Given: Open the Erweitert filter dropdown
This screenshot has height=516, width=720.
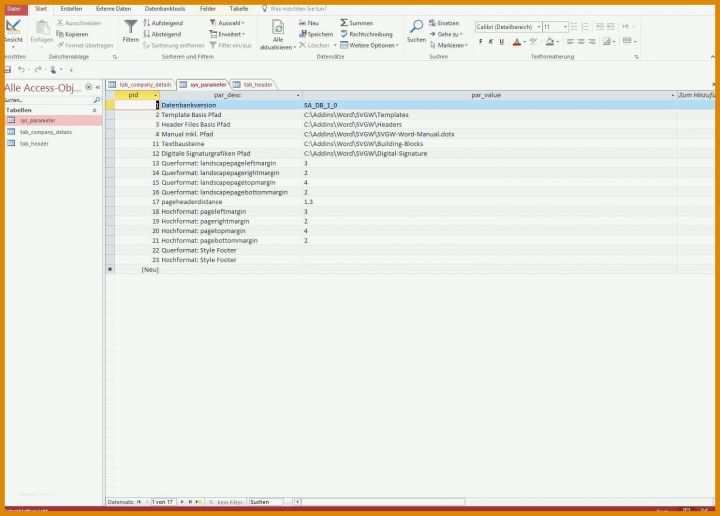Looking at the screenshot, I should [227, 34].
